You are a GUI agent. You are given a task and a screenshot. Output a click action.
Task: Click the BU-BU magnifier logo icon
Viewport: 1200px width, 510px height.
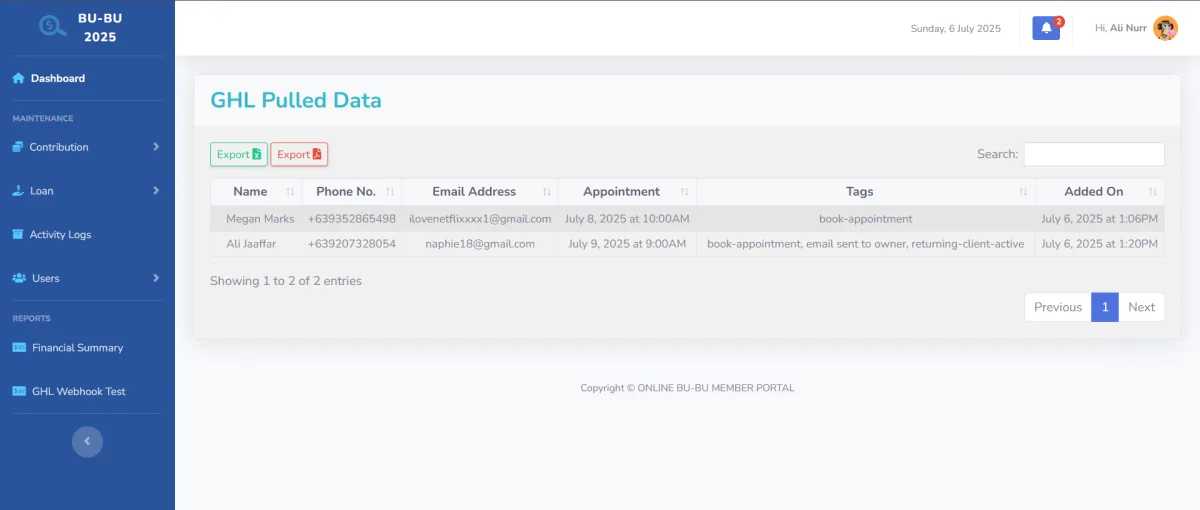coord(52,27)
